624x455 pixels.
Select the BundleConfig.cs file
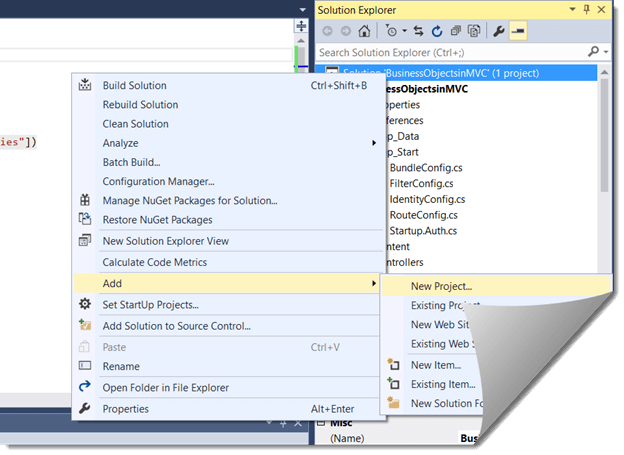coord(426,168)
